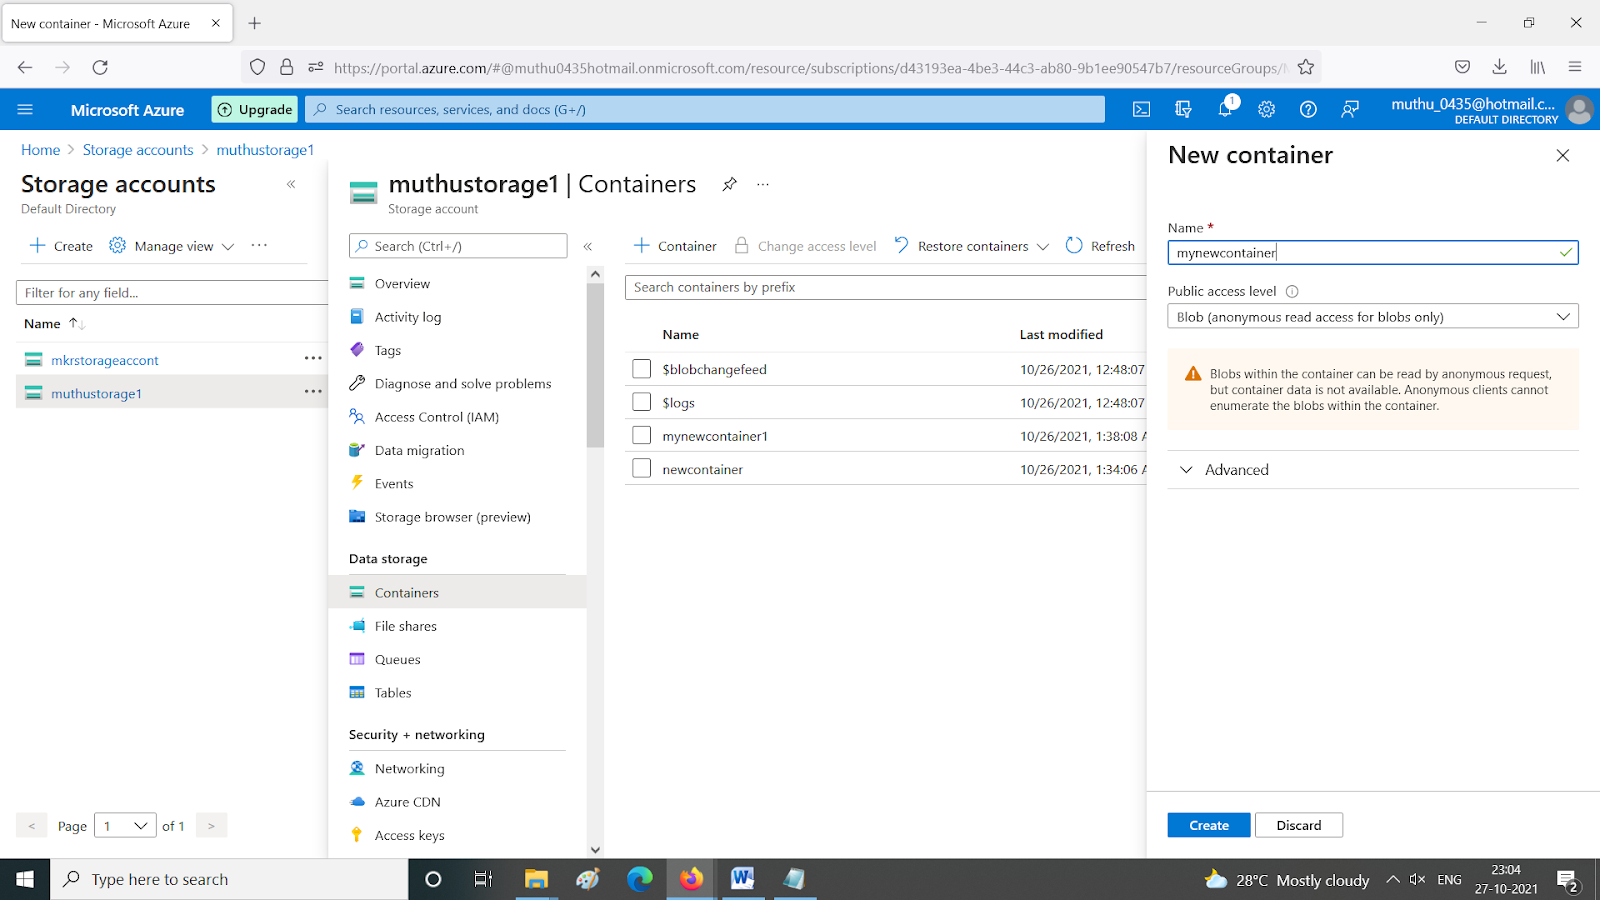The width and height of the screenshot is (1600, 900).
Task: Open the notifications bell
Action: click(1225, 109)
